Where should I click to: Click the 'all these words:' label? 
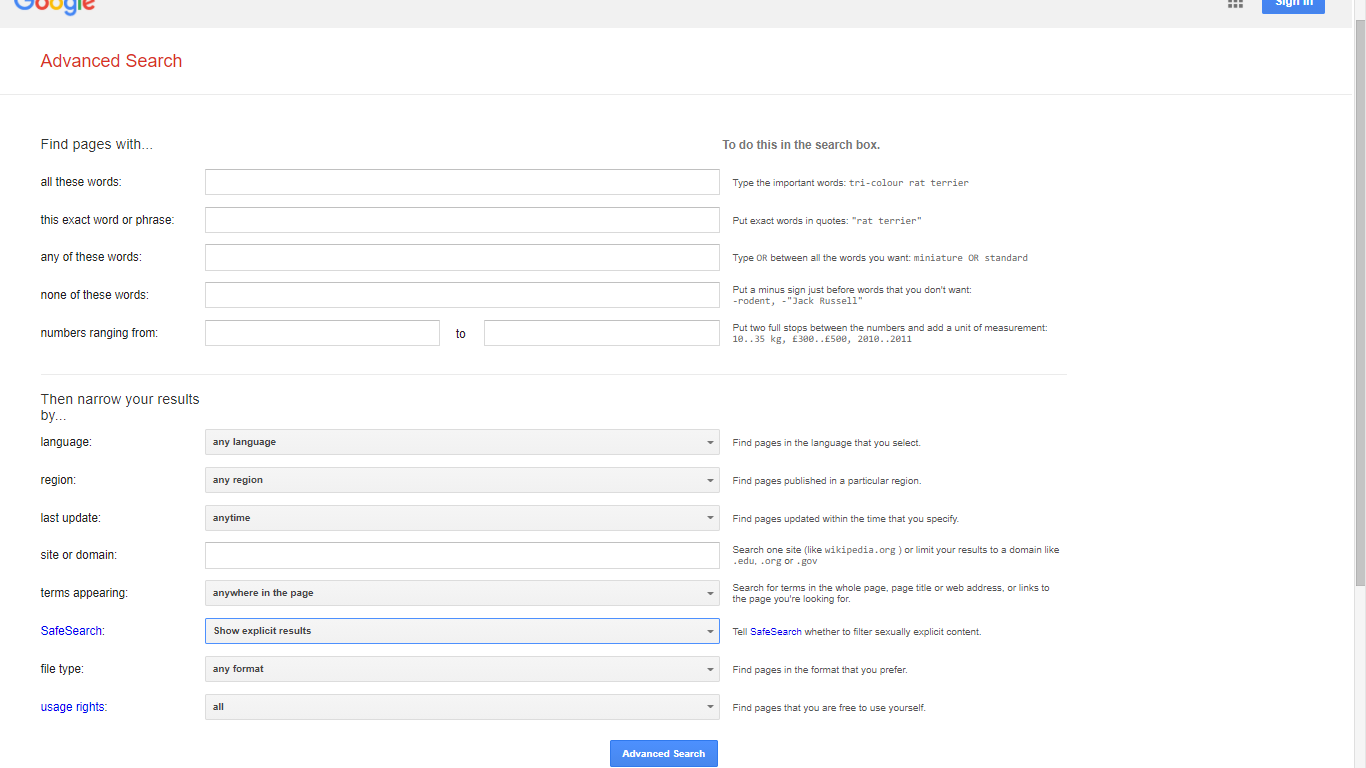point(81,182)
